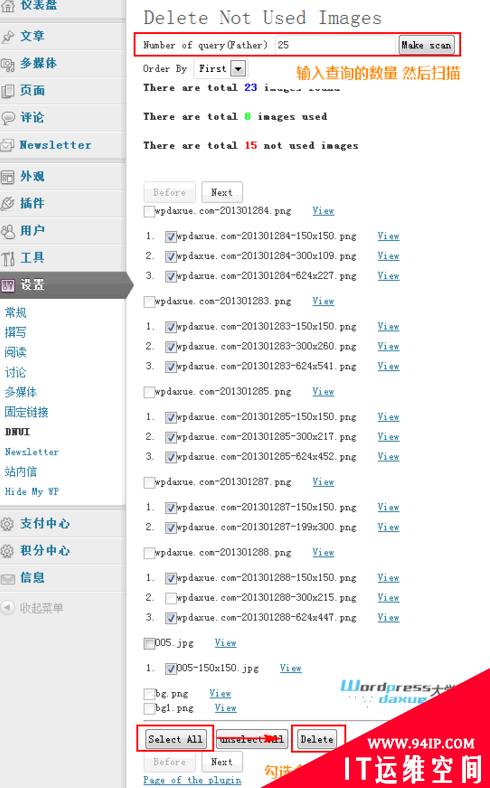This screenshot has width=490, height=788.
Task: Open the Page of the plugin link
Action: 192,780
